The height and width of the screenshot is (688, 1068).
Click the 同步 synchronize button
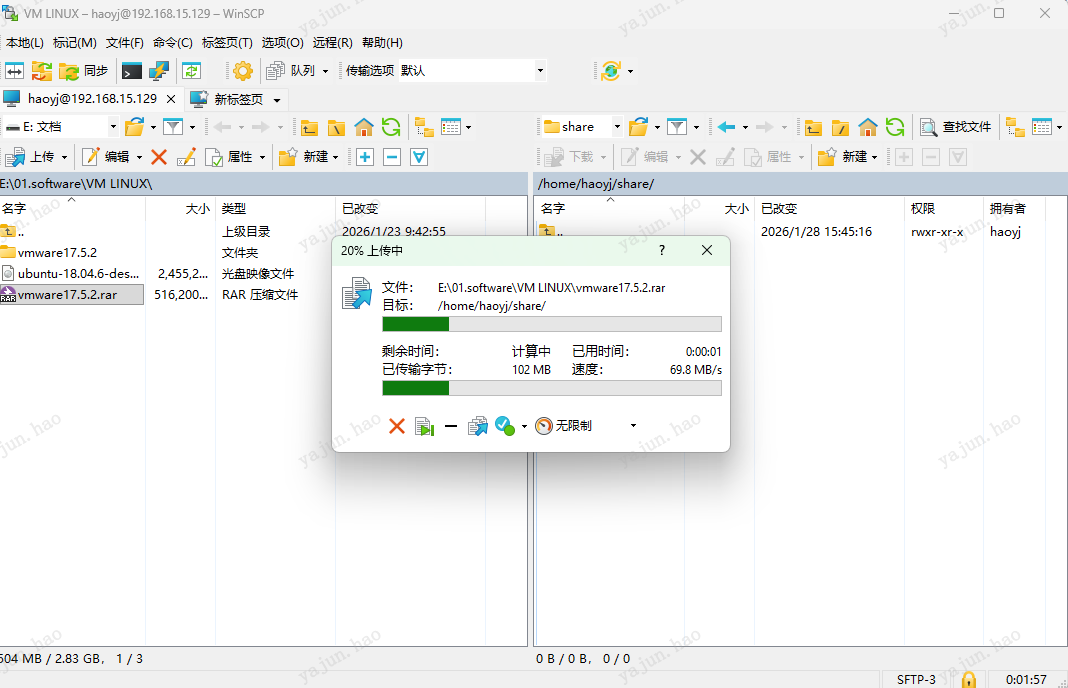tap(84, 70)
